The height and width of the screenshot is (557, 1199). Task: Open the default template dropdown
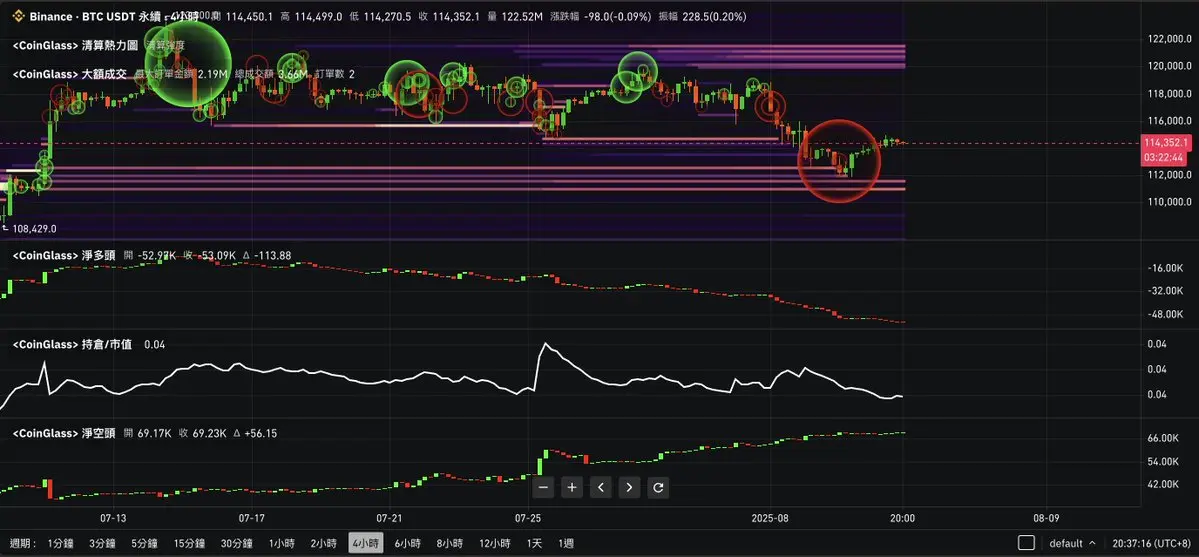pos(1072,543)
